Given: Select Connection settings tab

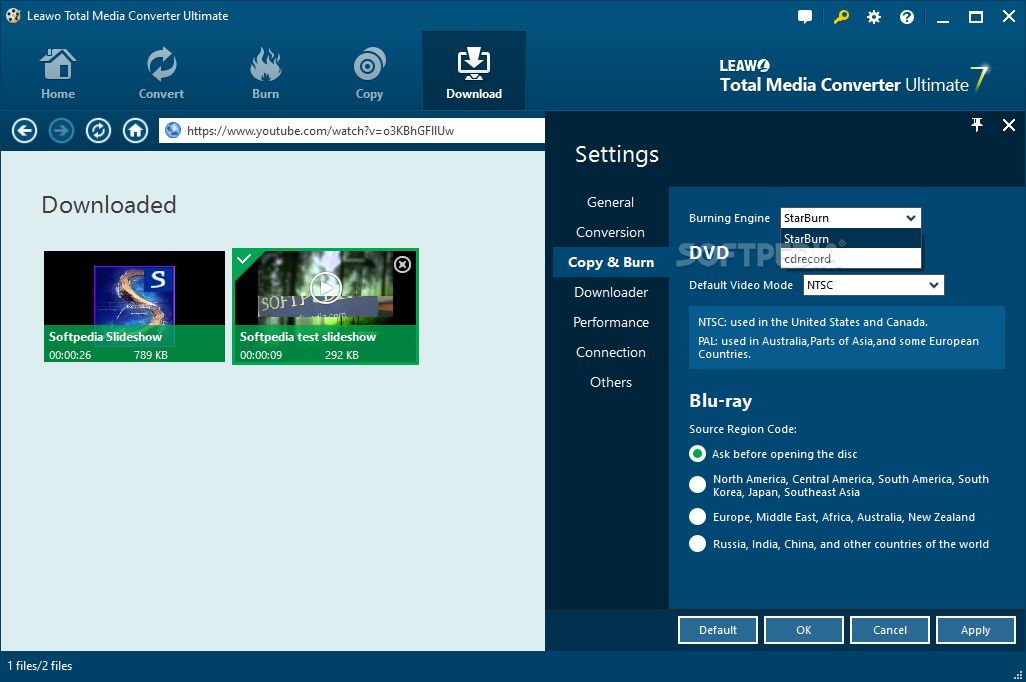Looking at the screenshot, I should pyautogui.click(x=610, y=353).
